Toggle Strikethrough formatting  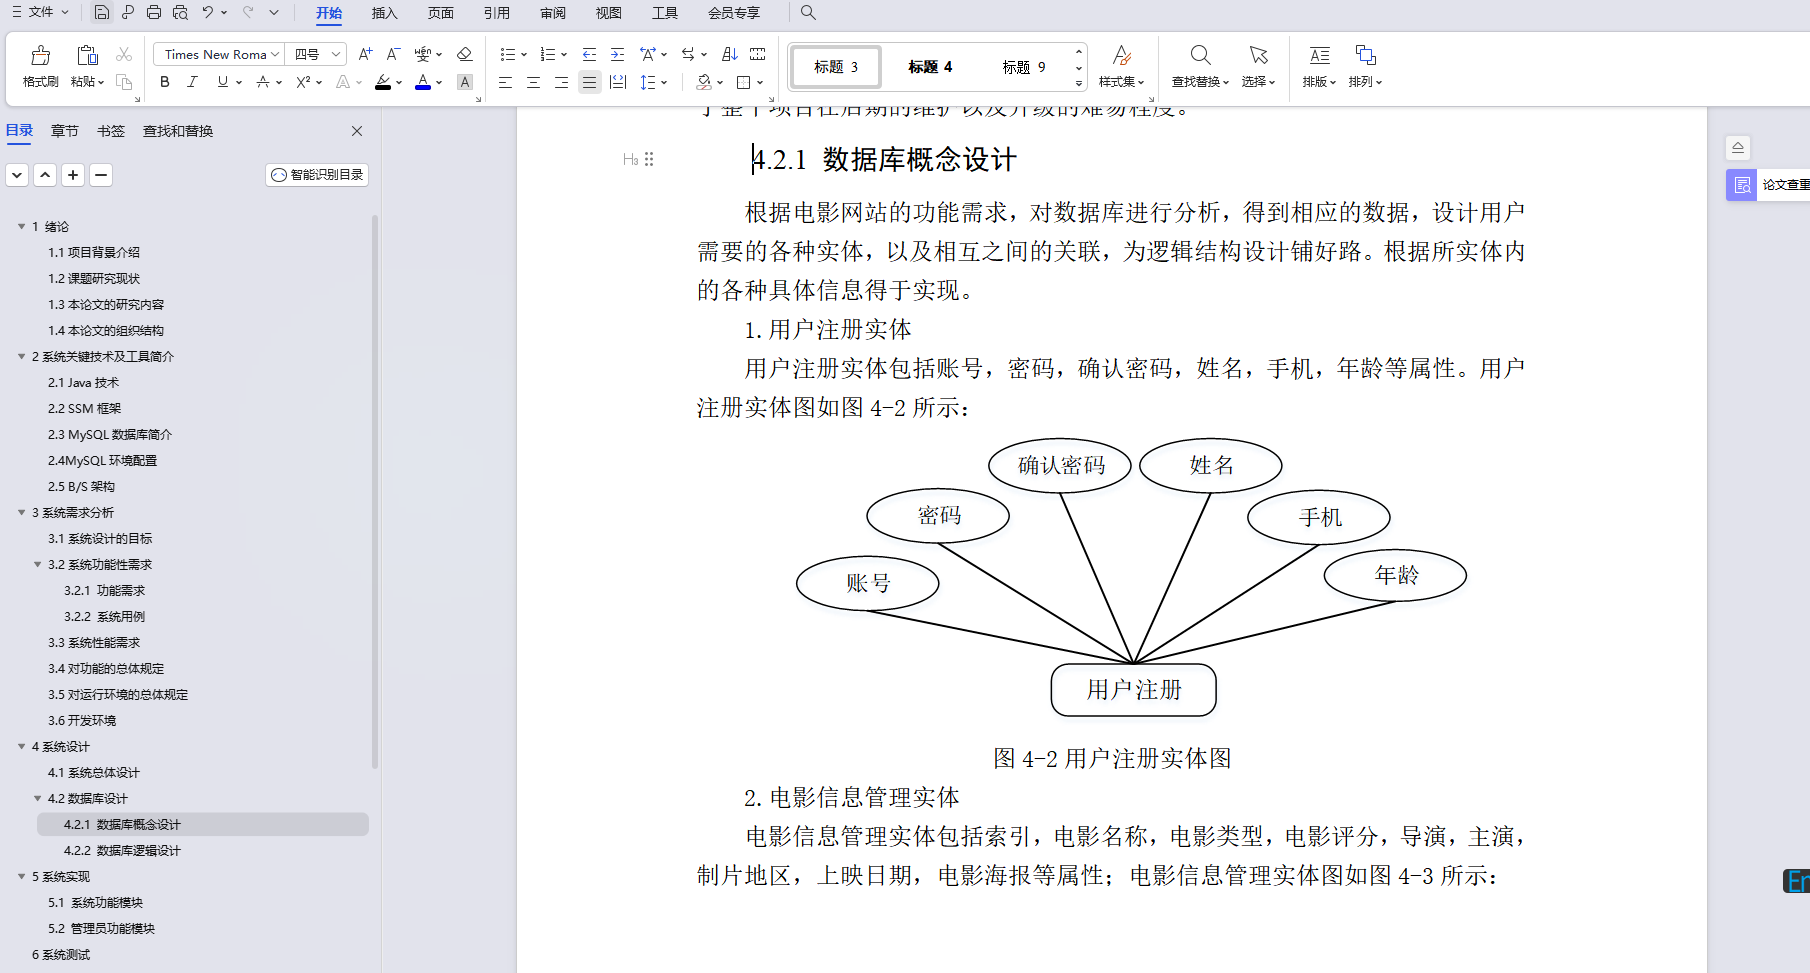[262, 82]
